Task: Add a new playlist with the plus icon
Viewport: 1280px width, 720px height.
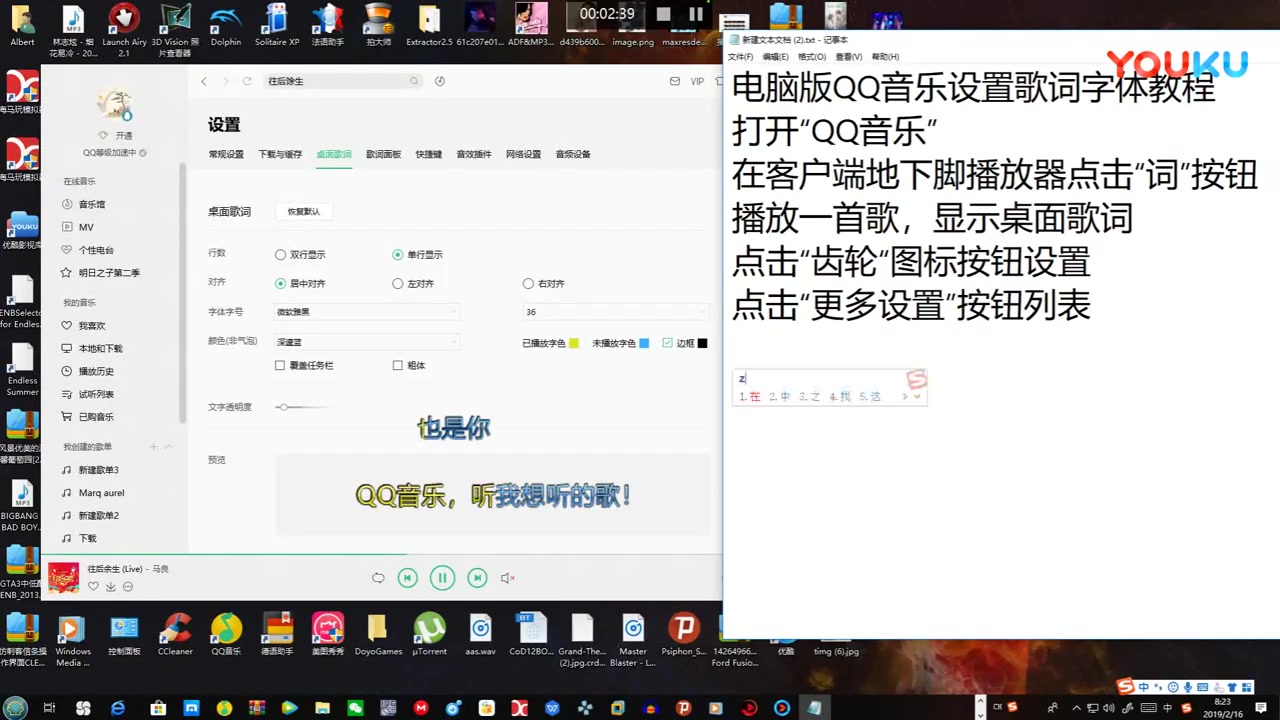Action: tap(153, 447)
